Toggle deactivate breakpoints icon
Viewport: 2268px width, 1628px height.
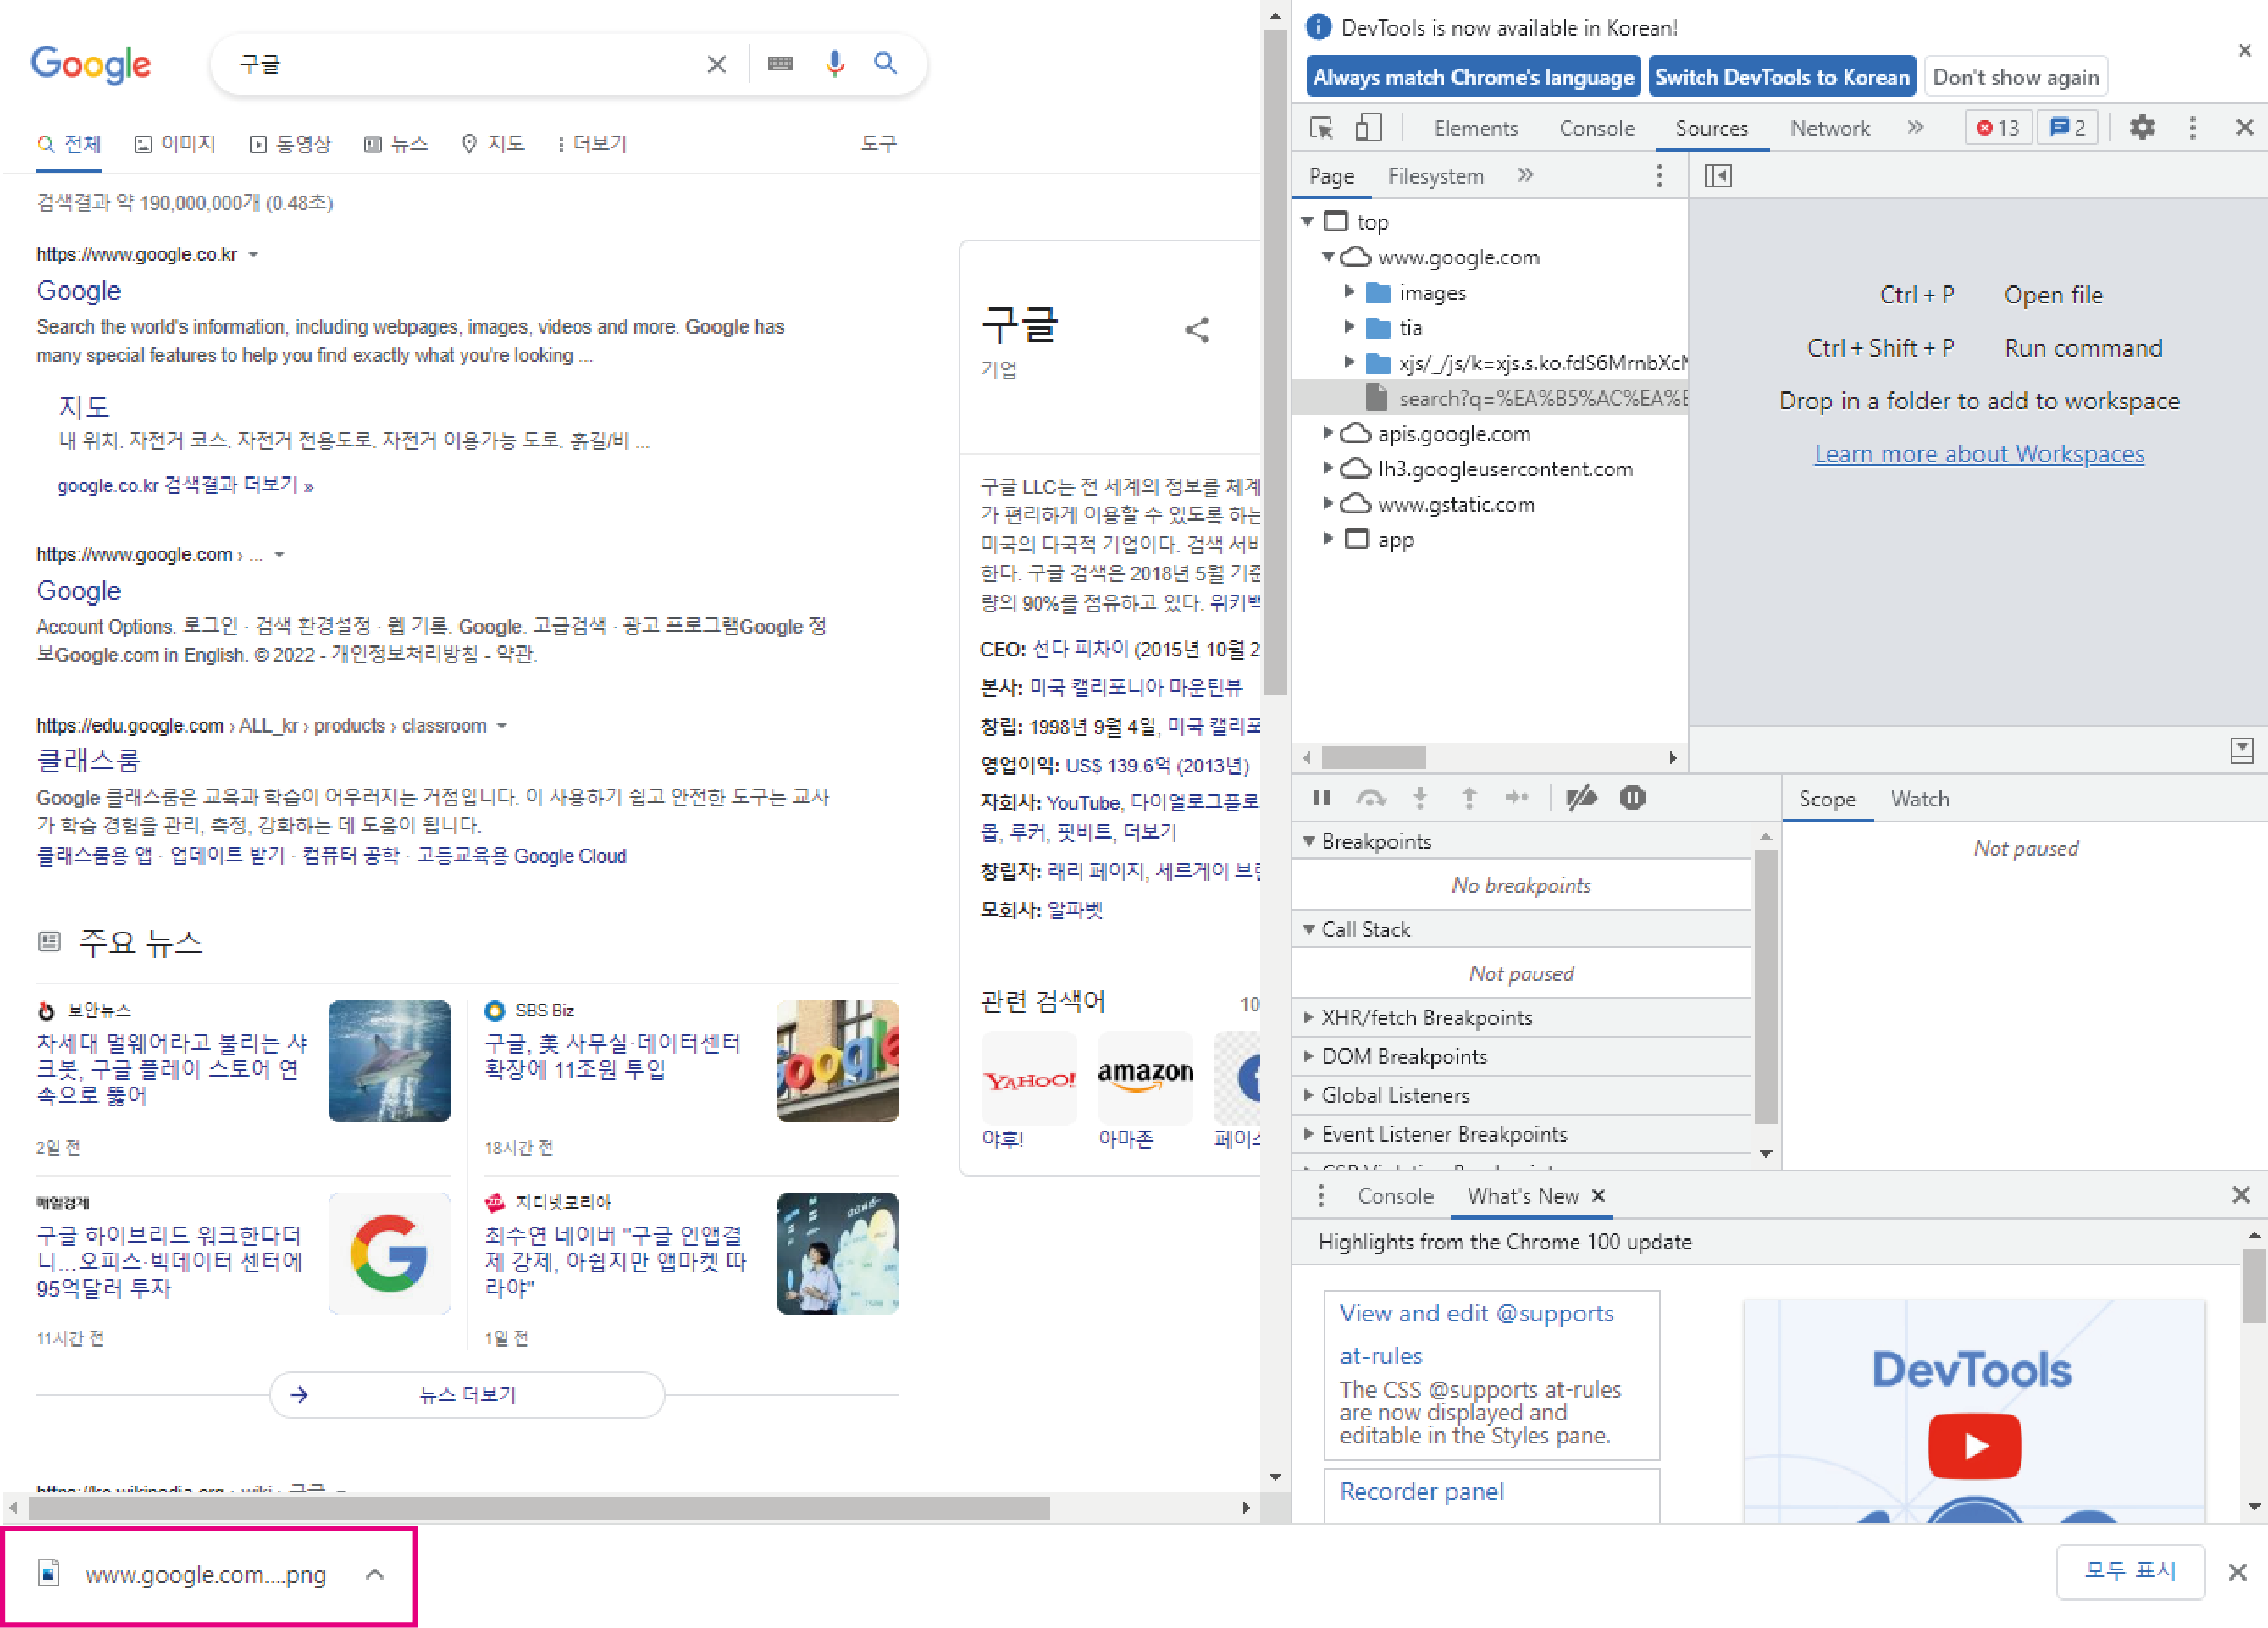[1581, 798]
